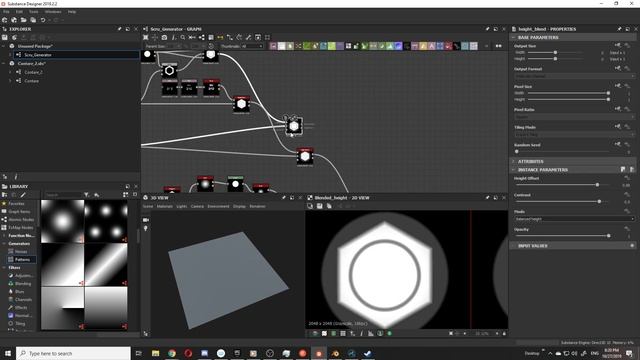The width and height of the screenshot is (640, 360).
Task: Open the Environment menu in 3D View
Action: 218,207
